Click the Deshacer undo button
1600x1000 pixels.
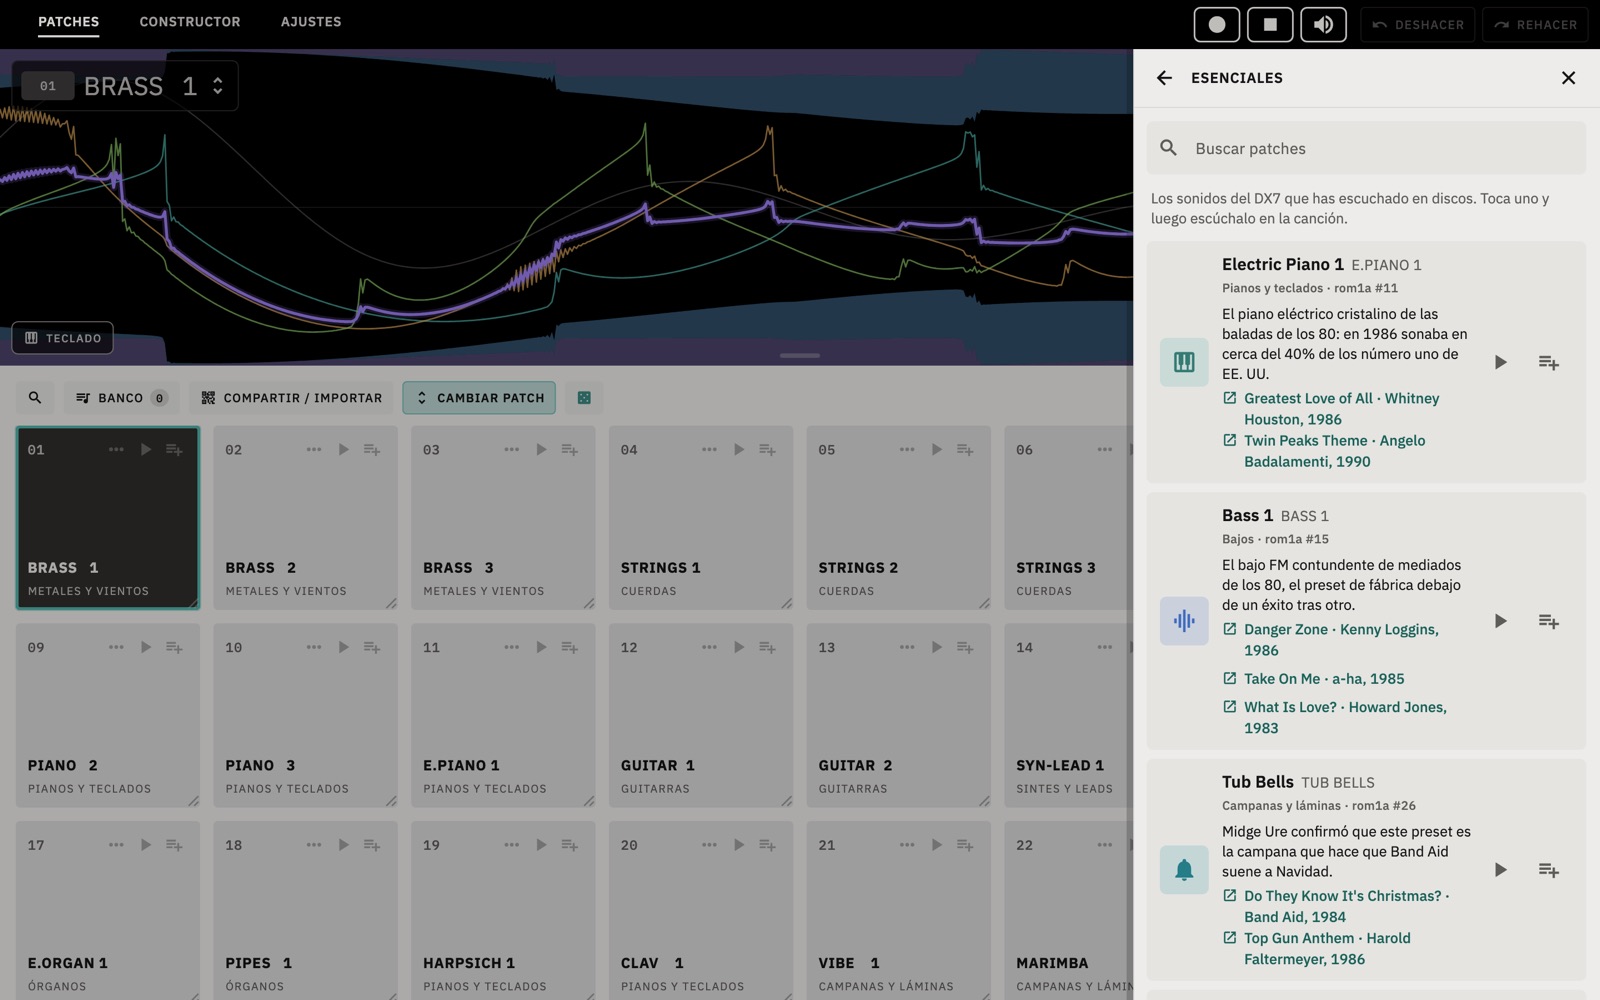pyautogui.click(x=1418, y=25)
